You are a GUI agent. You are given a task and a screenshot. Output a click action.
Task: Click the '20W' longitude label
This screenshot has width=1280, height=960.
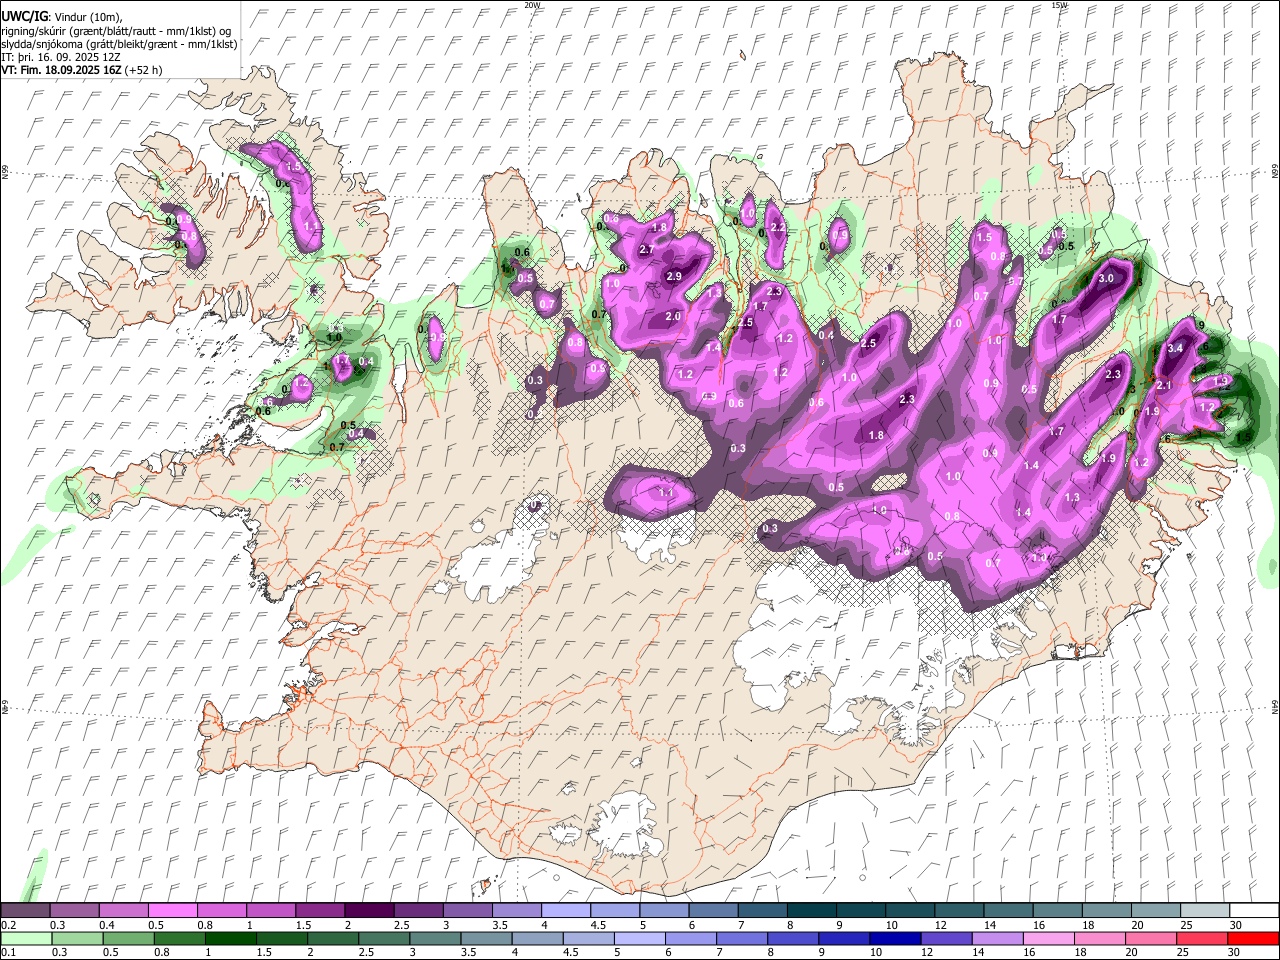pyautogui.click(x=532, y=5)
